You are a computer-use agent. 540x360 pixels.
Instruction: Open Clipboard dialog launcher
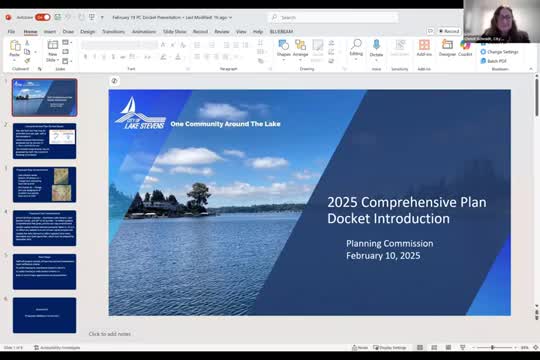[40, 69]
